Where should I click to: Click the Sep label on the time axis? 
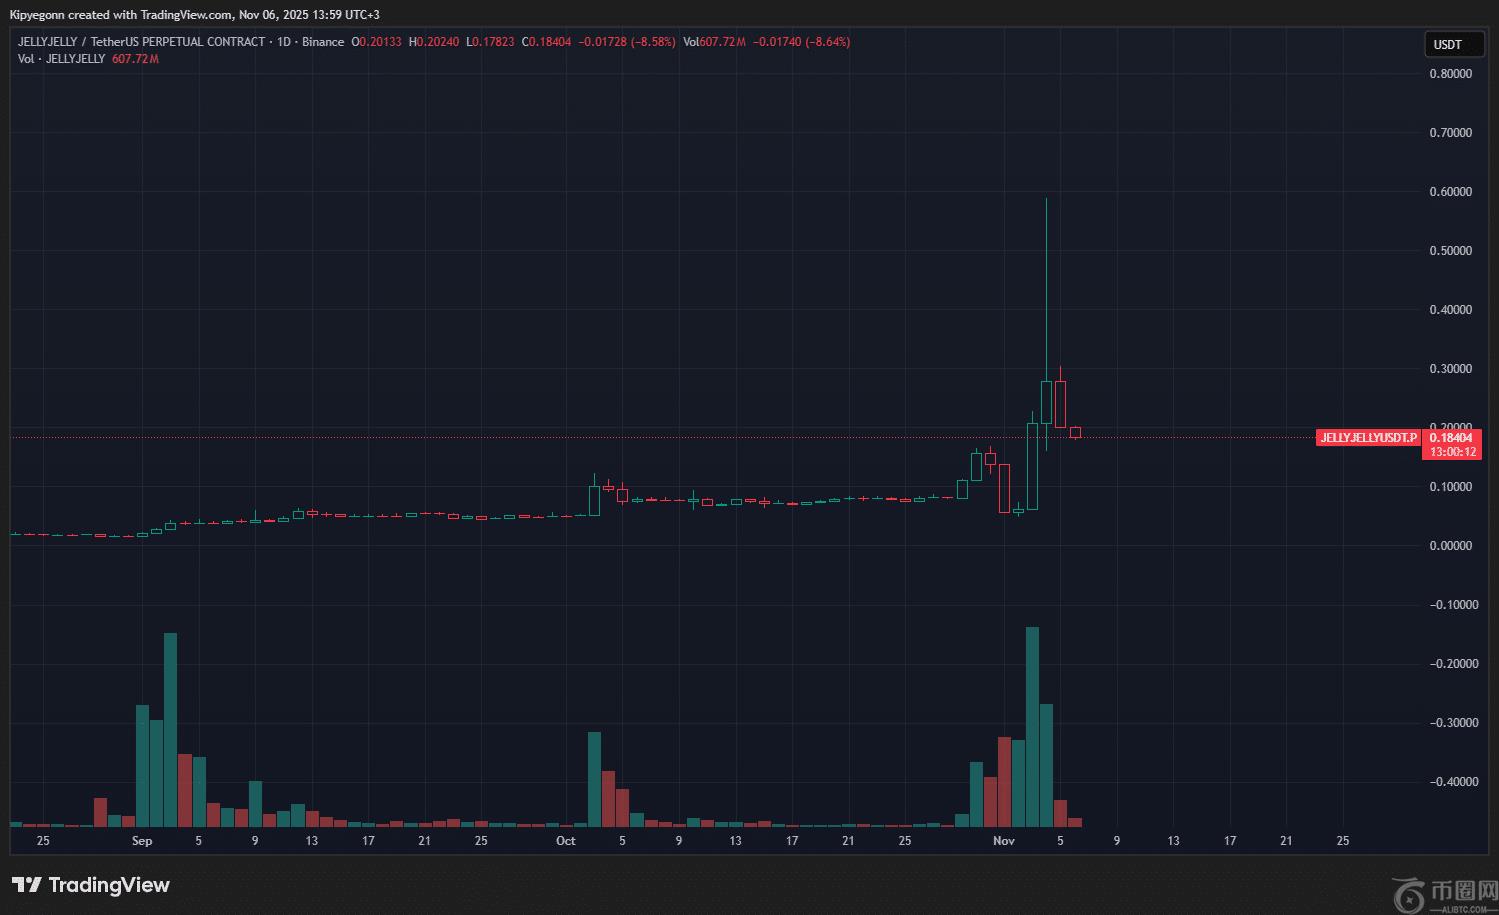[x=142, y=841]
